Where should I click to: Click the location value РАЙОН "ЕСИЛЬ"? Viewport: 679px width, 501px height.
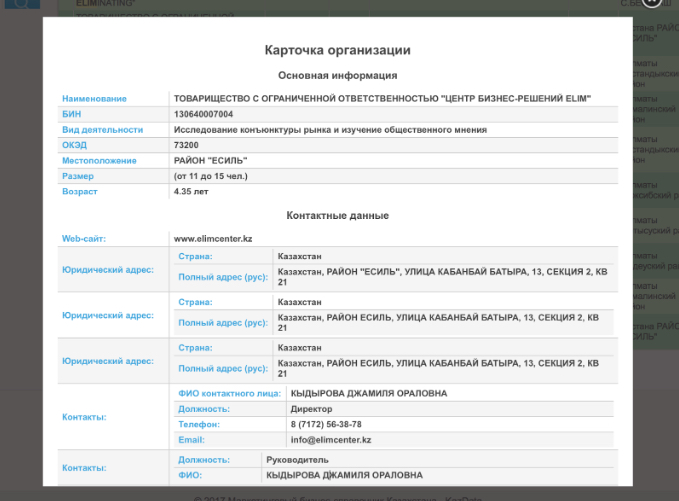[x=210, y=161]
